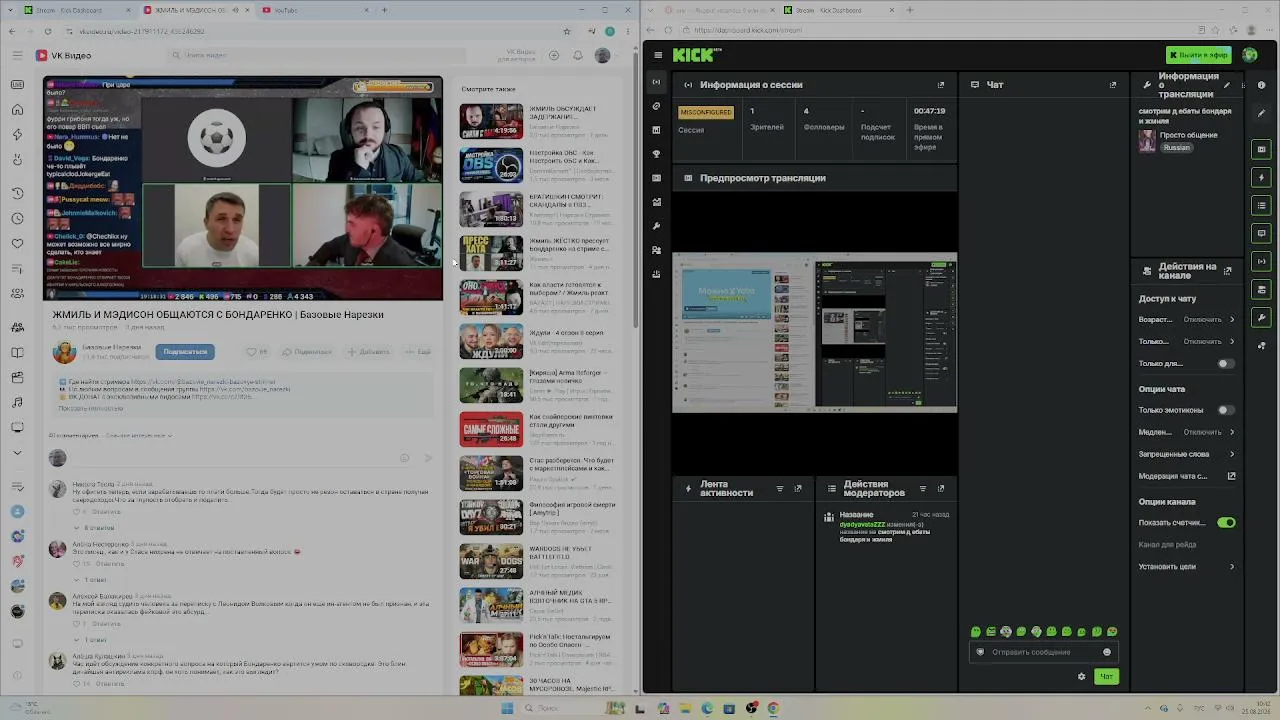Screen dimensions: 1280x720
Task: Open a new tab in the left browser
Action: pos(384,10)
